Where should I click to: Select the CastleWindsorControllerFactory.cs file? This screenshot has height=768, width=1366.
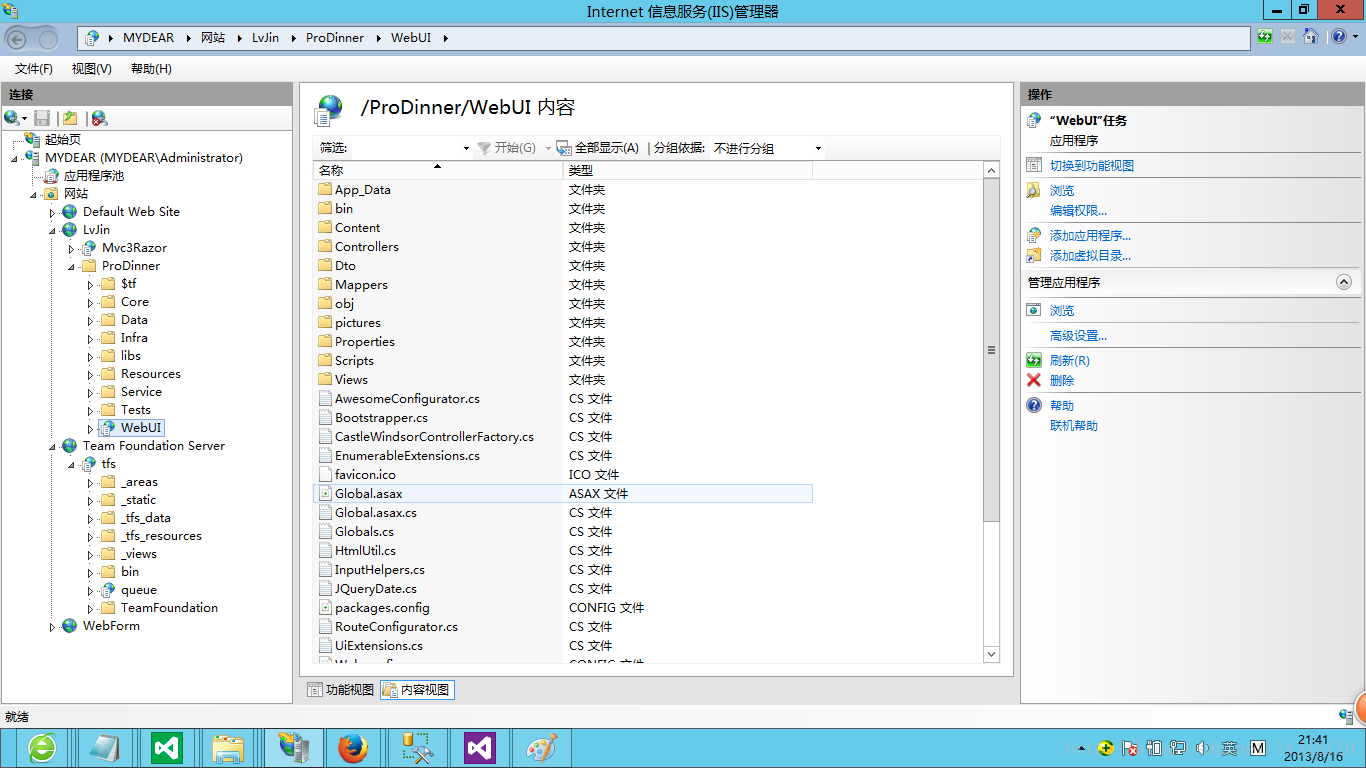click(434, 437)
